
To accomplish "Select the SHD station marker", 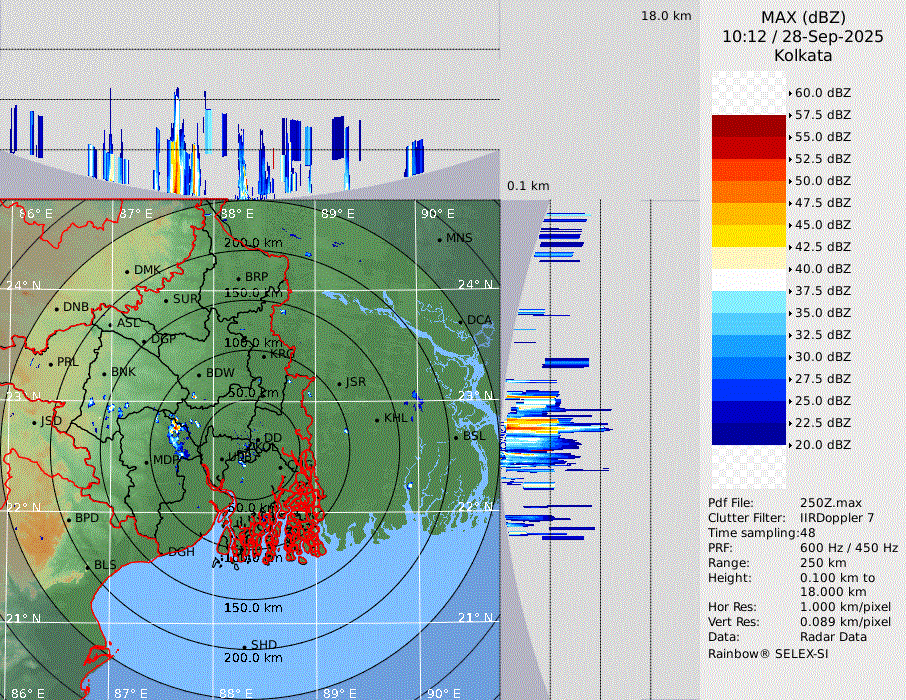I will click(245, 646).
